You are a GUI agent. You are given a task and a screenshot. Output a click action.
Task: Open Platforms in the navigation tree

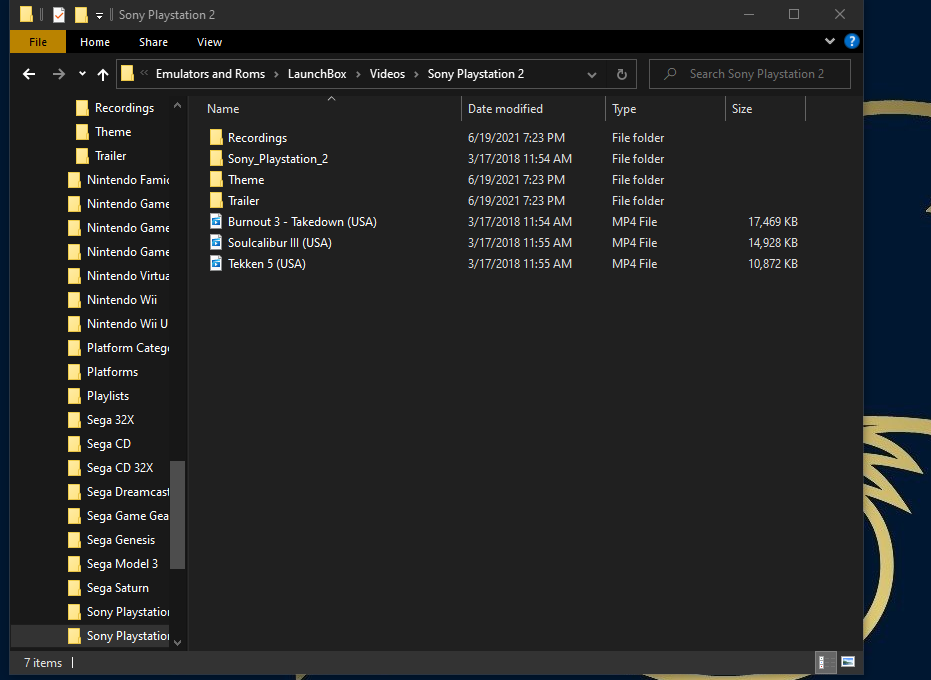pos(112,372)
